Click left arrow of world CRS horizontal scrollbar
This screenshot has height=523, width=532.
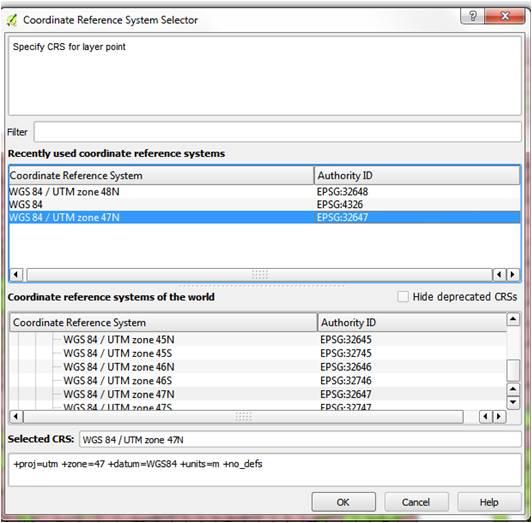pos(16,416)
